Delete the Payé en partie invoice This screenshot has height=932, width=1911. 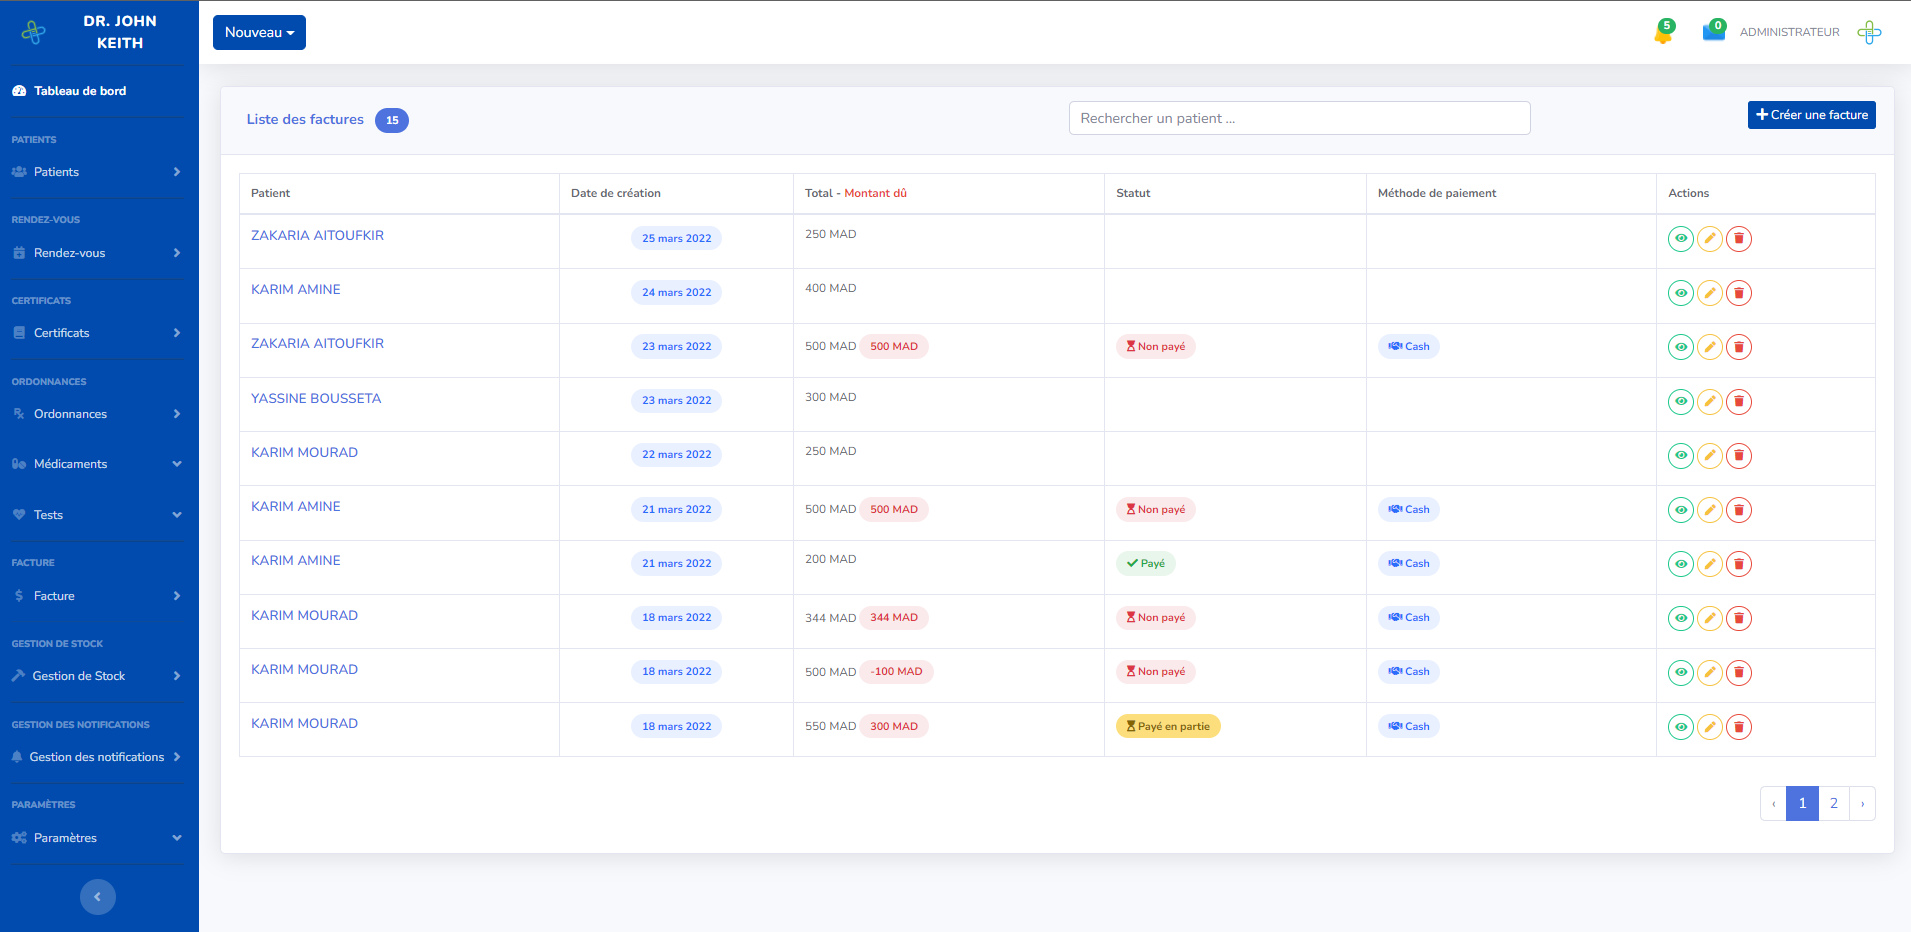[x=1739, y=727]
